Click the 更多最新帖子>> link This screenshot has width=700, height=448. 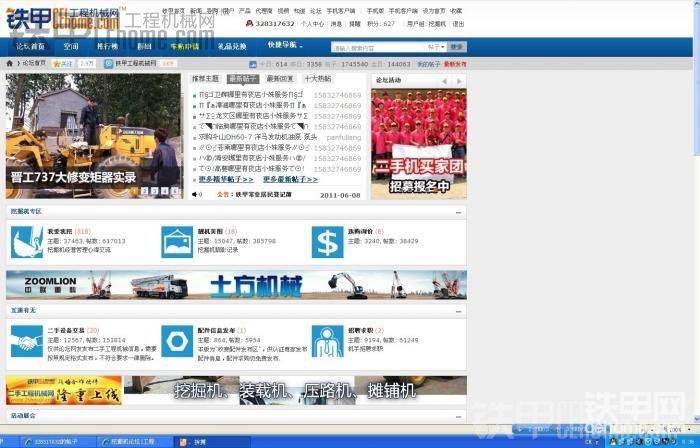[290, 179]
